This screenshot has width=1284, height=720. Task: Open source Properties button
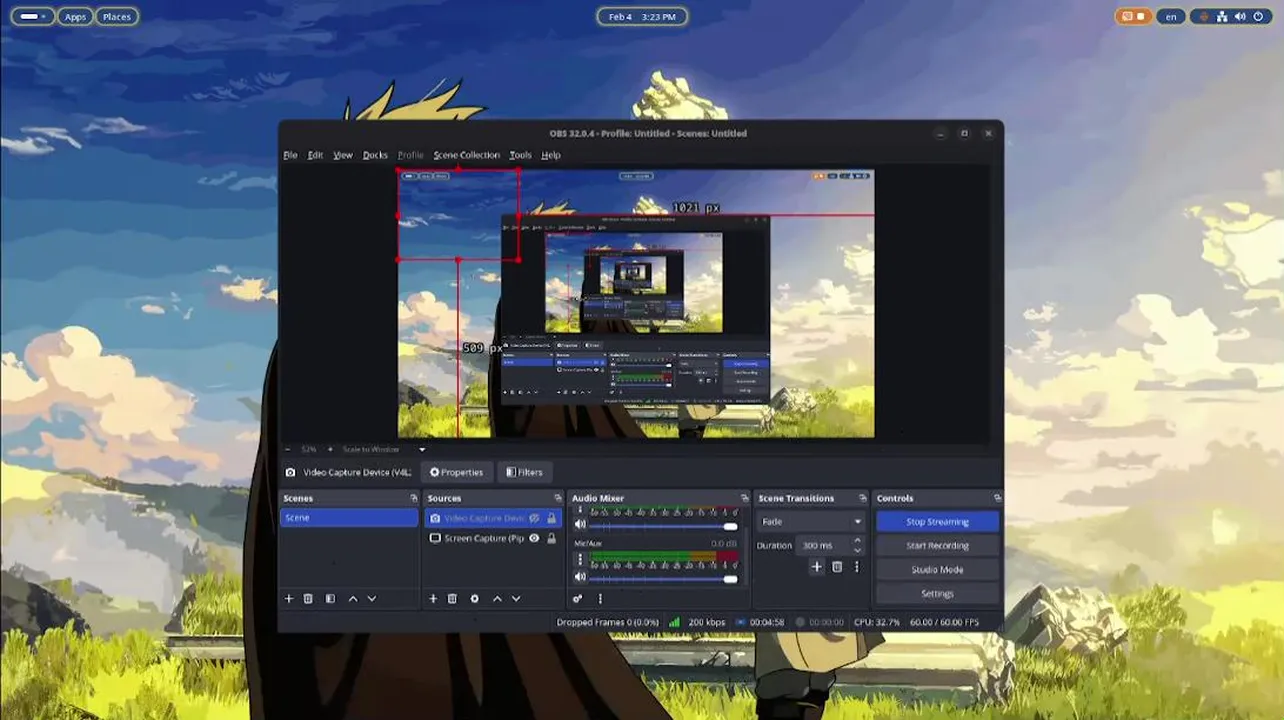(x=456, y=472)
